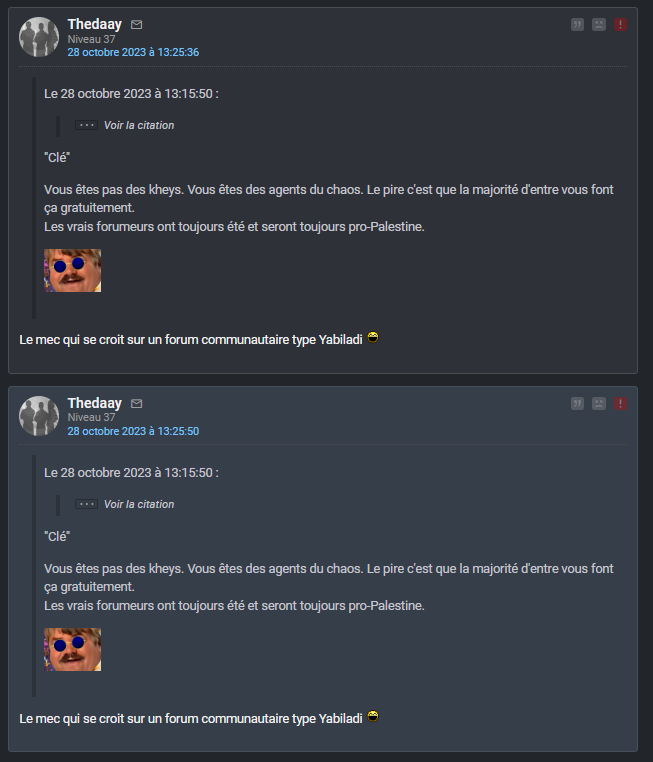Click the blacklist face icon on second post
653x762 pixels.
[x=599, y=403]
